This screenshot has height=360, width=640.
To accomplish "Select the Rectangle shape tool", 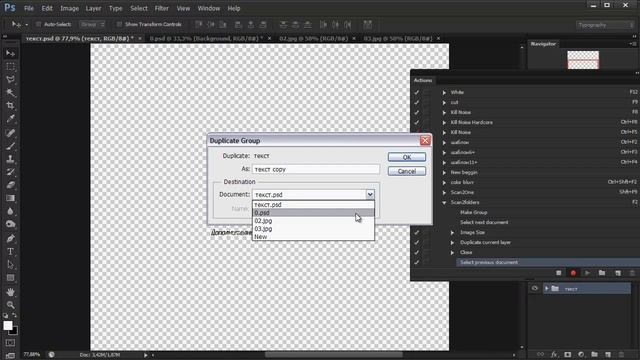I will (x=10, y=278).
